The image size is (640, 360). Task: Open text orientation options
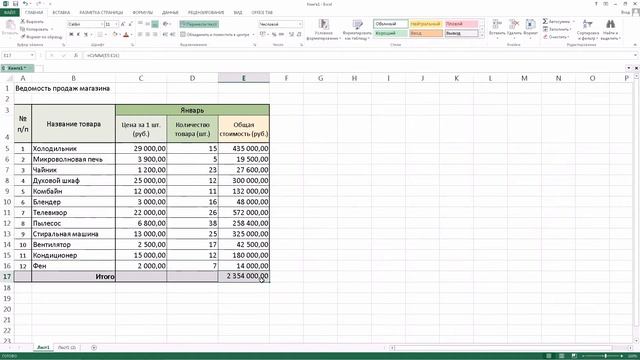166,24
